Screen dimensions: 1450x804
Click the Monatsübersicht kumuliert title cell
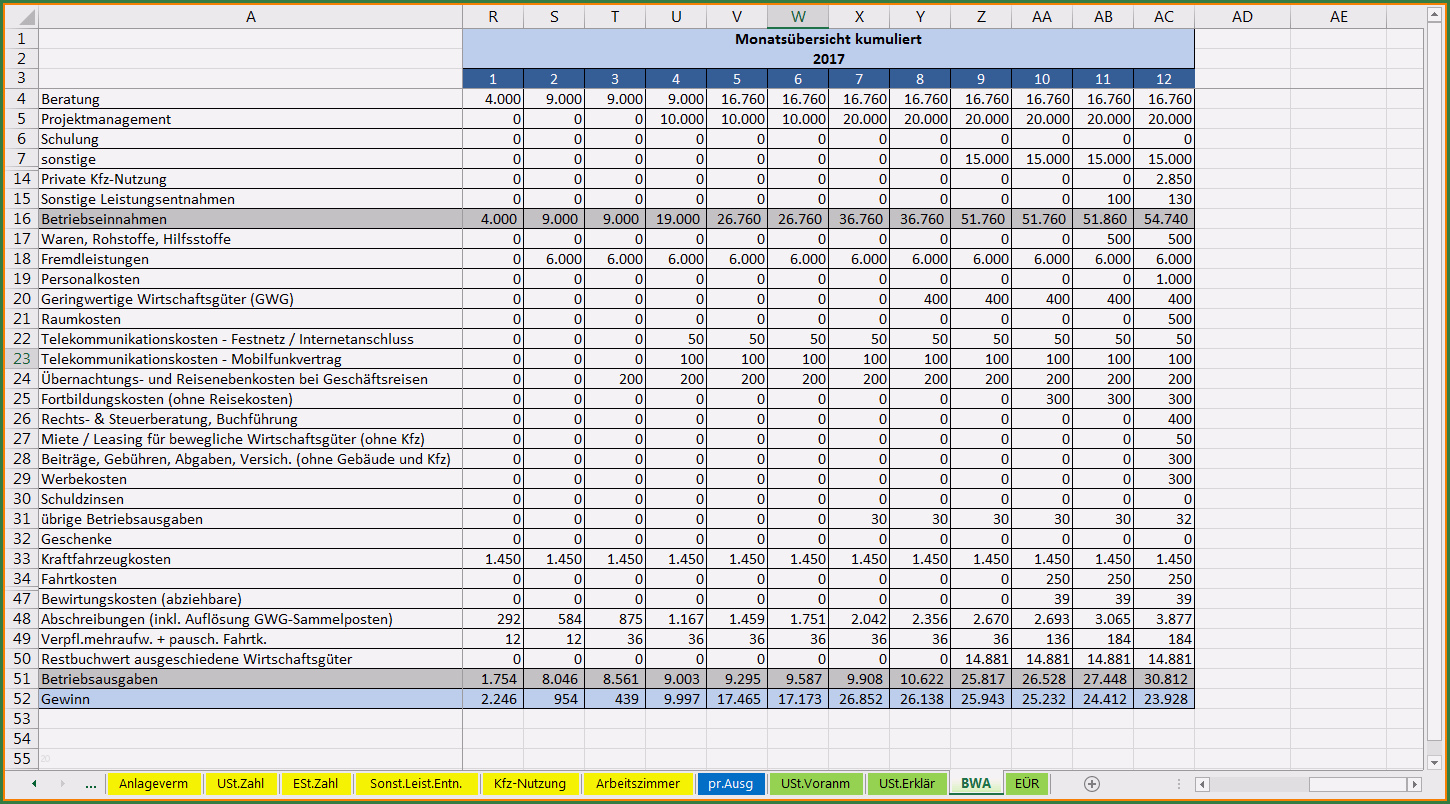(828, 39)
